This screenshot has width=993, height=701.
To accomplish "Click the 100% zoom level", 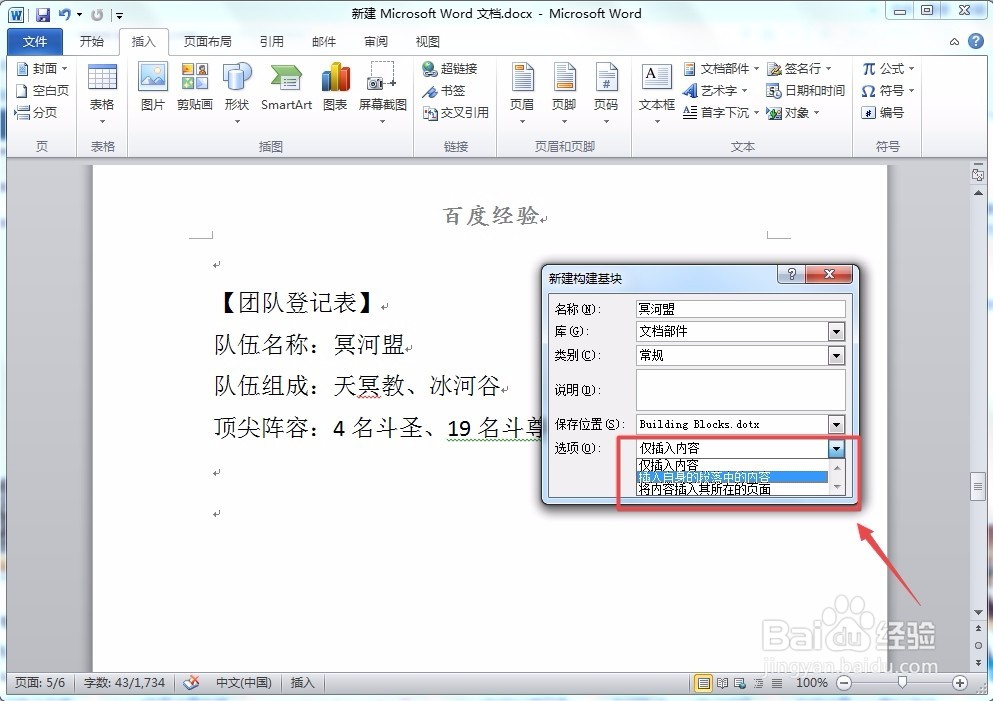I will [x=811, y=683].
